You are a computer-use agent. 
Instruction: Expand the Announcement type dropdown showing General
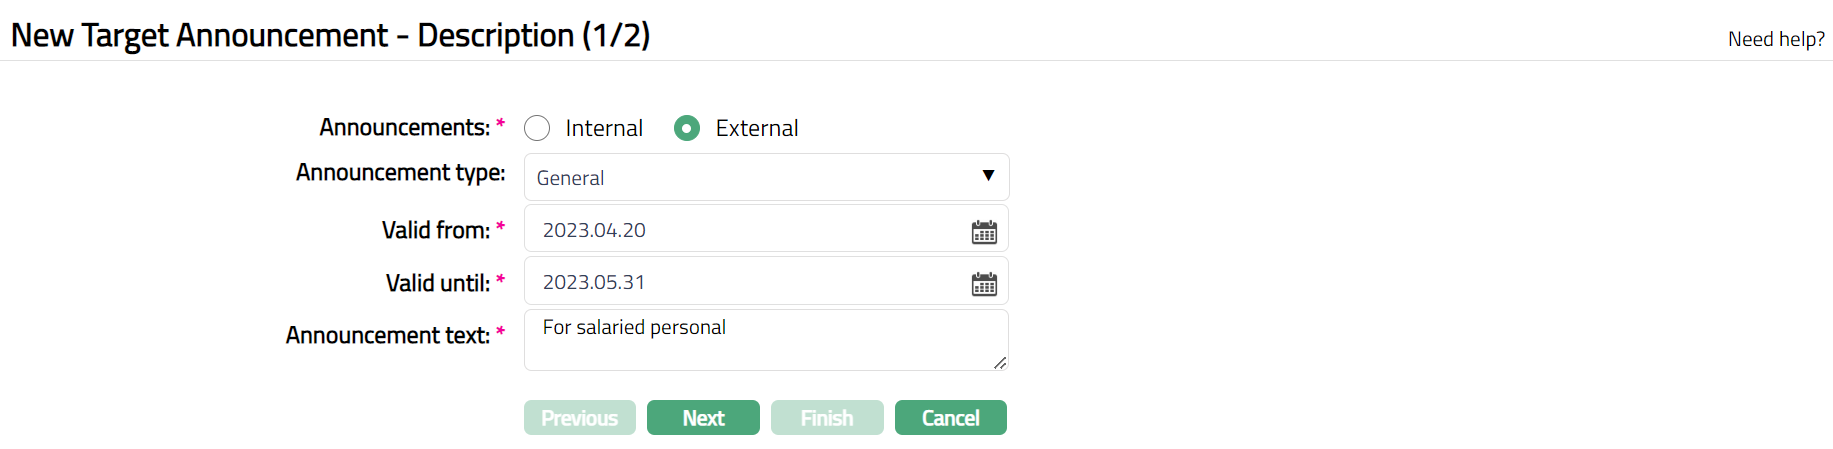766,177
